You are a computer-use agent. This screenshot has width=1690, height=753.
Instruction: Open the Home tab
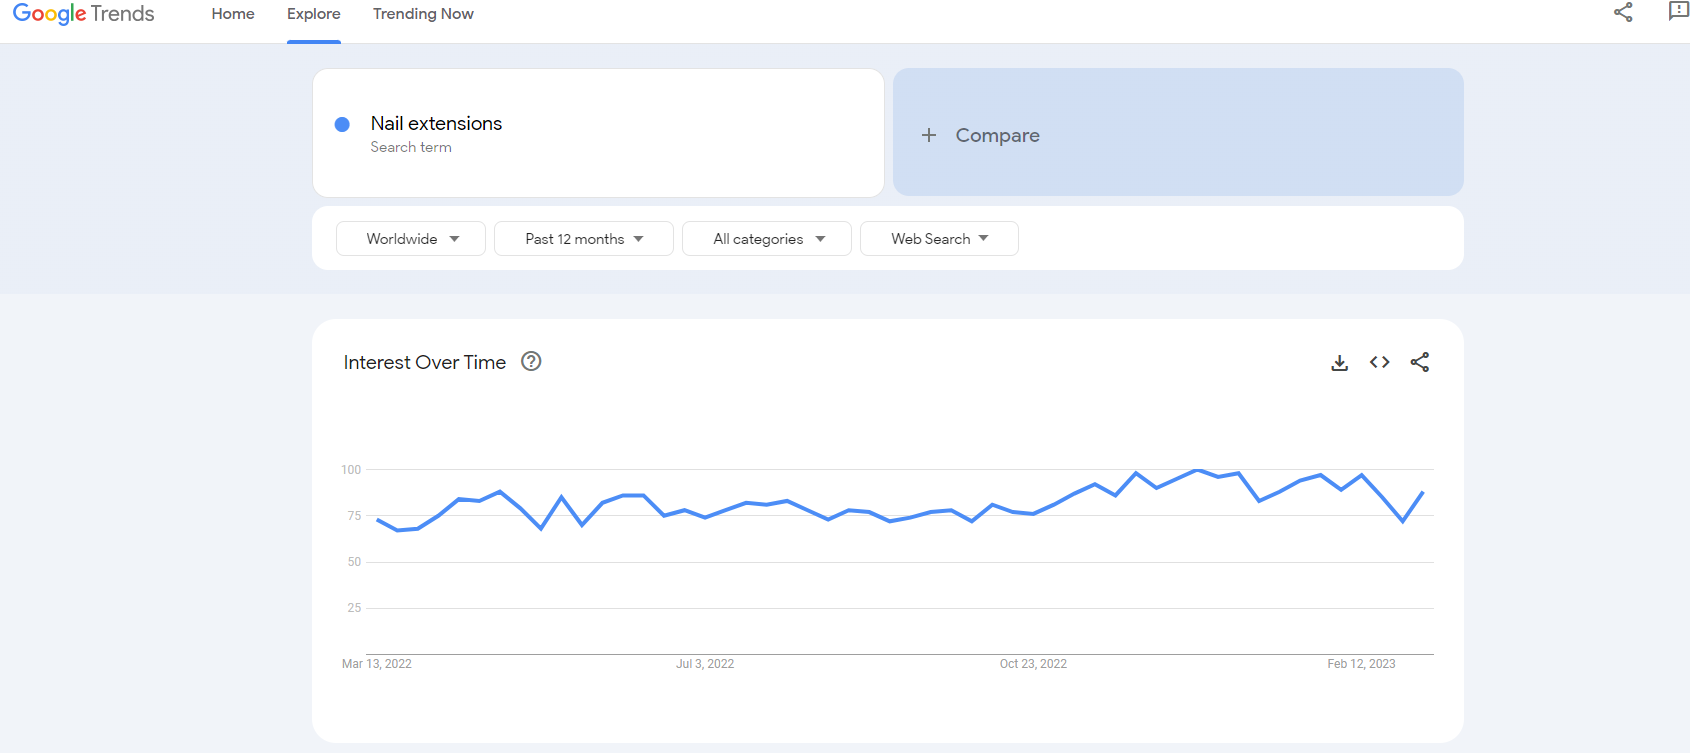click(x=233, y=14)
